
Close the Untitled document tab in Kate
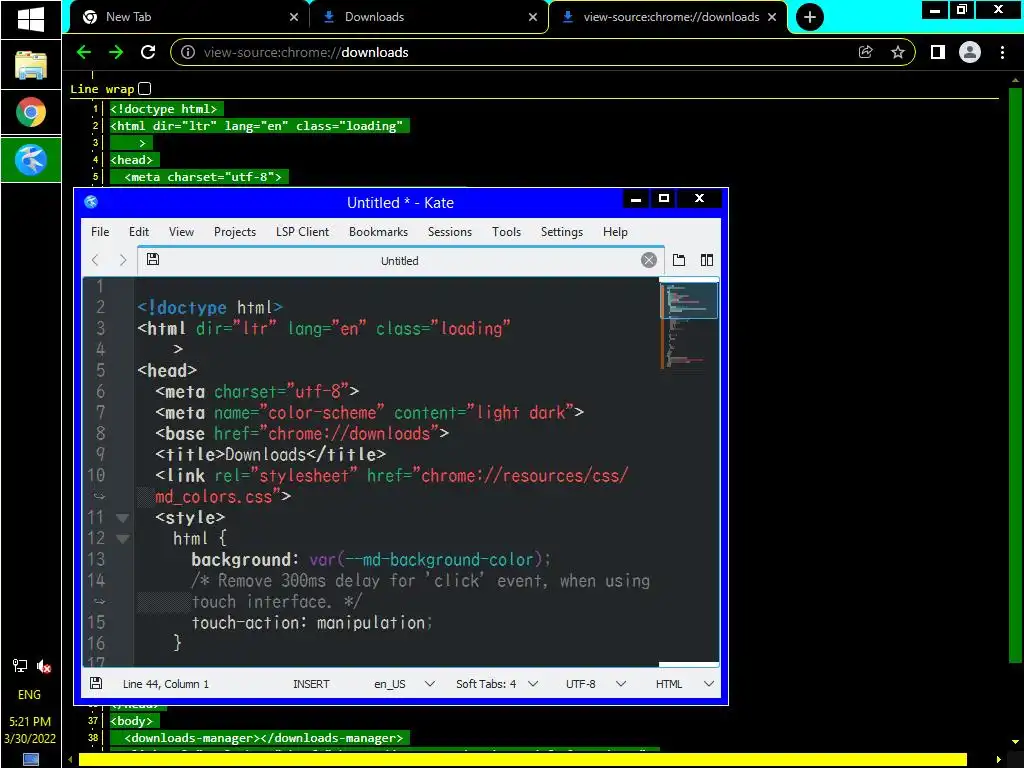coord(648,261)
